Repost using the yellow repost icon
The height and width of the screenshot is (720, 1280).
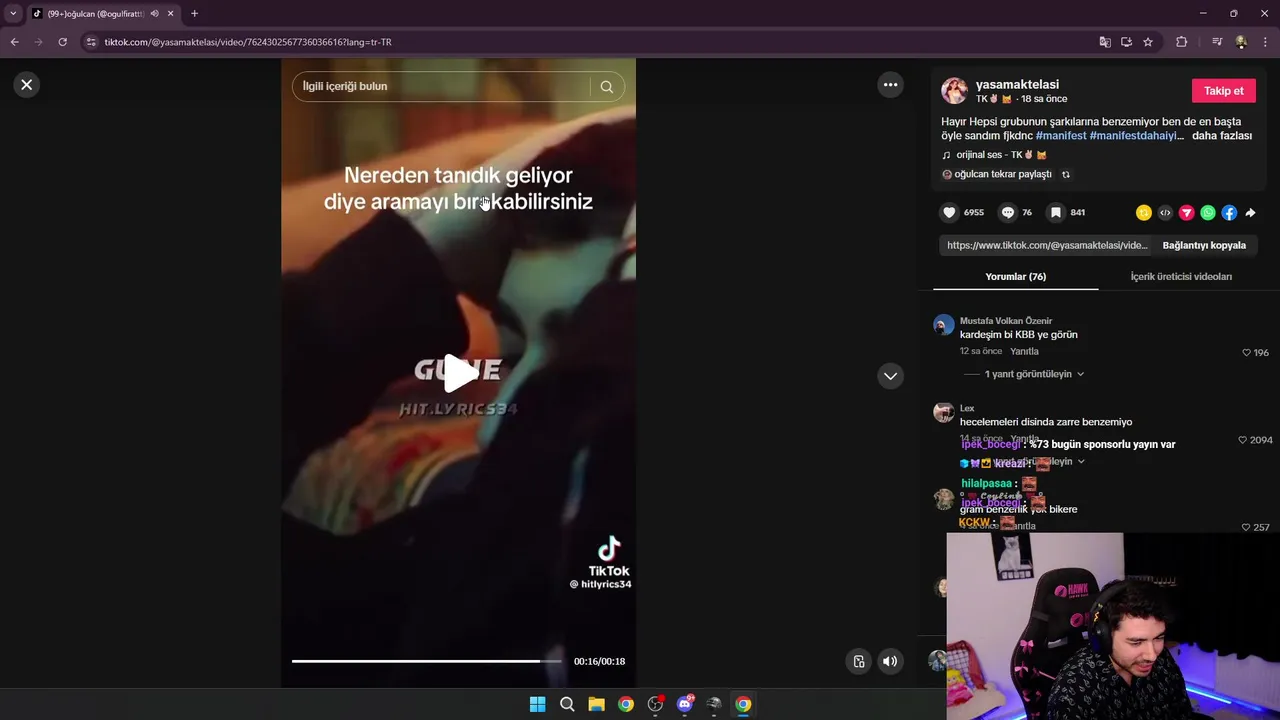(1144, 213)
